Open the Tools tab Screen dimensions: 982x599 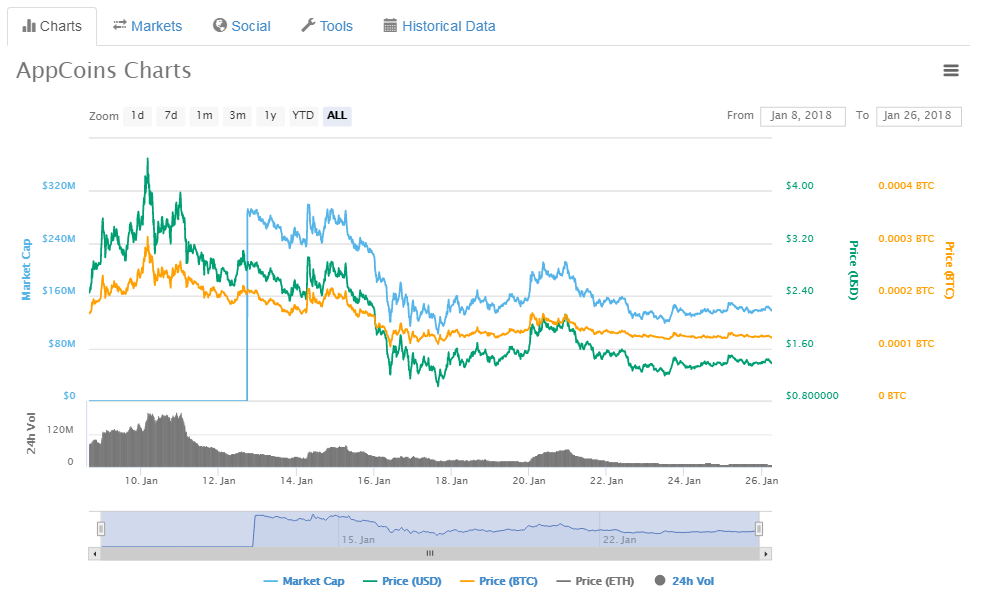coord(327,26)
